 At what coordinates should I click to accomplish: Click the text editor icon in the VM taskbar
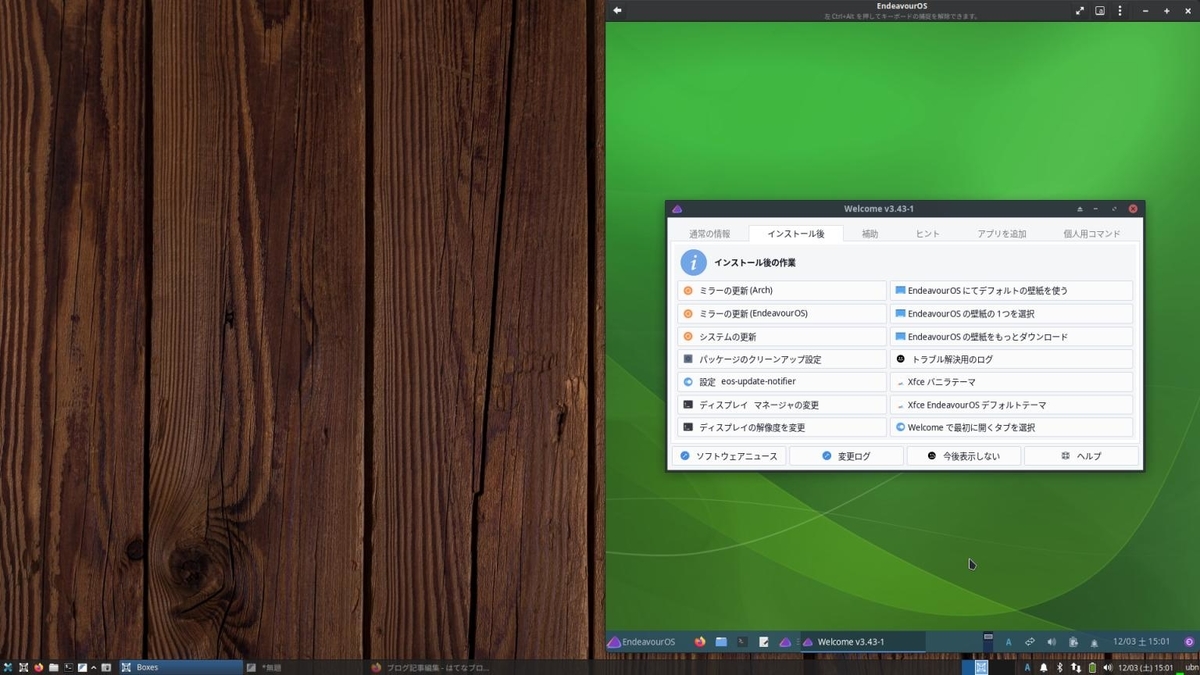pyautogui.click(x=763, y=641)
